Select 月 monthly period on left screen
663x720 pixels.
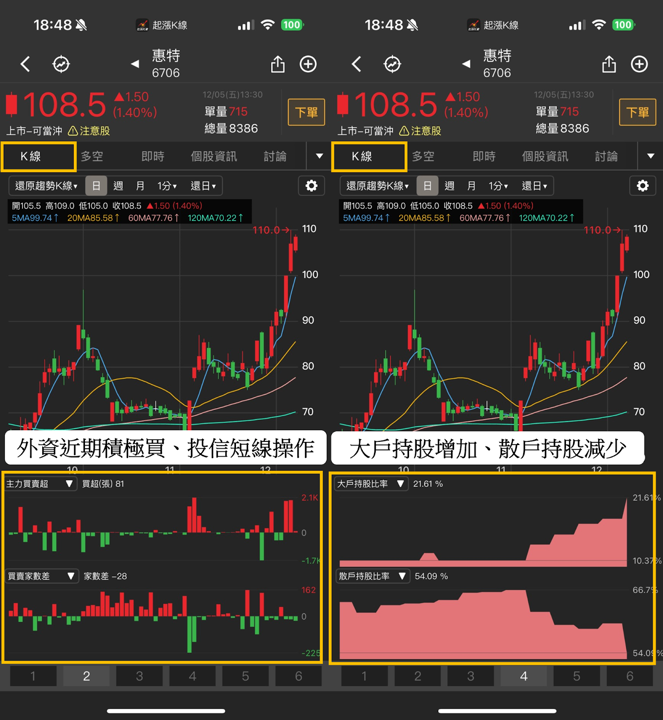click(x=140, y=186)
